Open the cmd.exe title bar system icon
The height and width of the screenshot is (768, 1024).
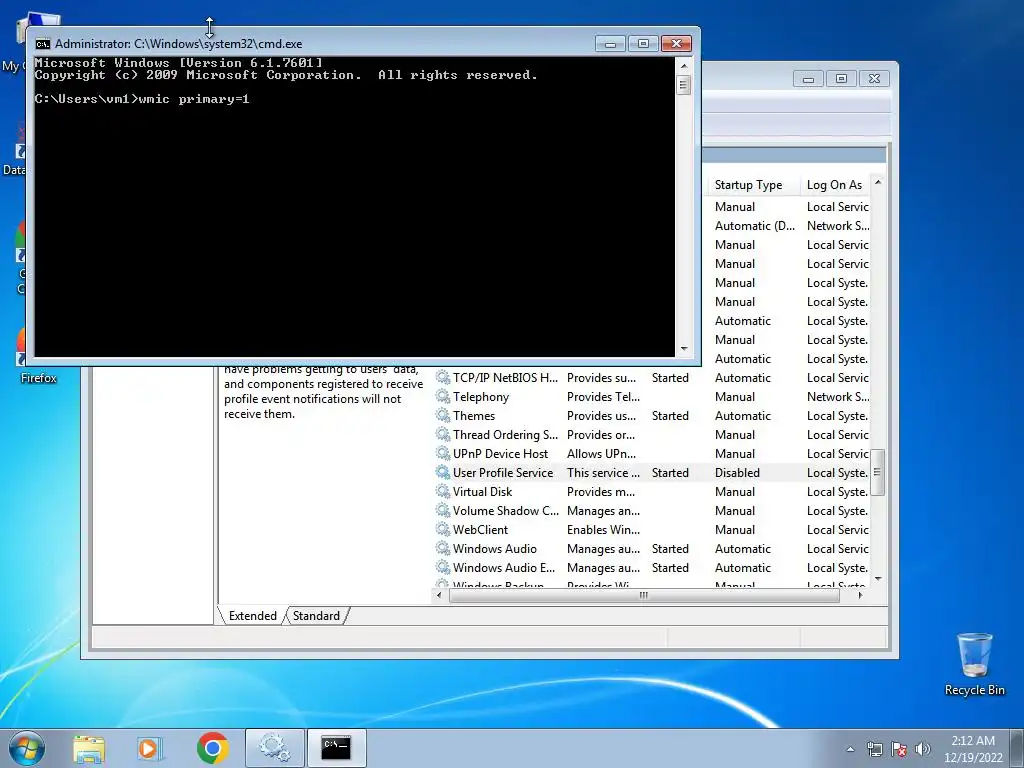[43, 44]
